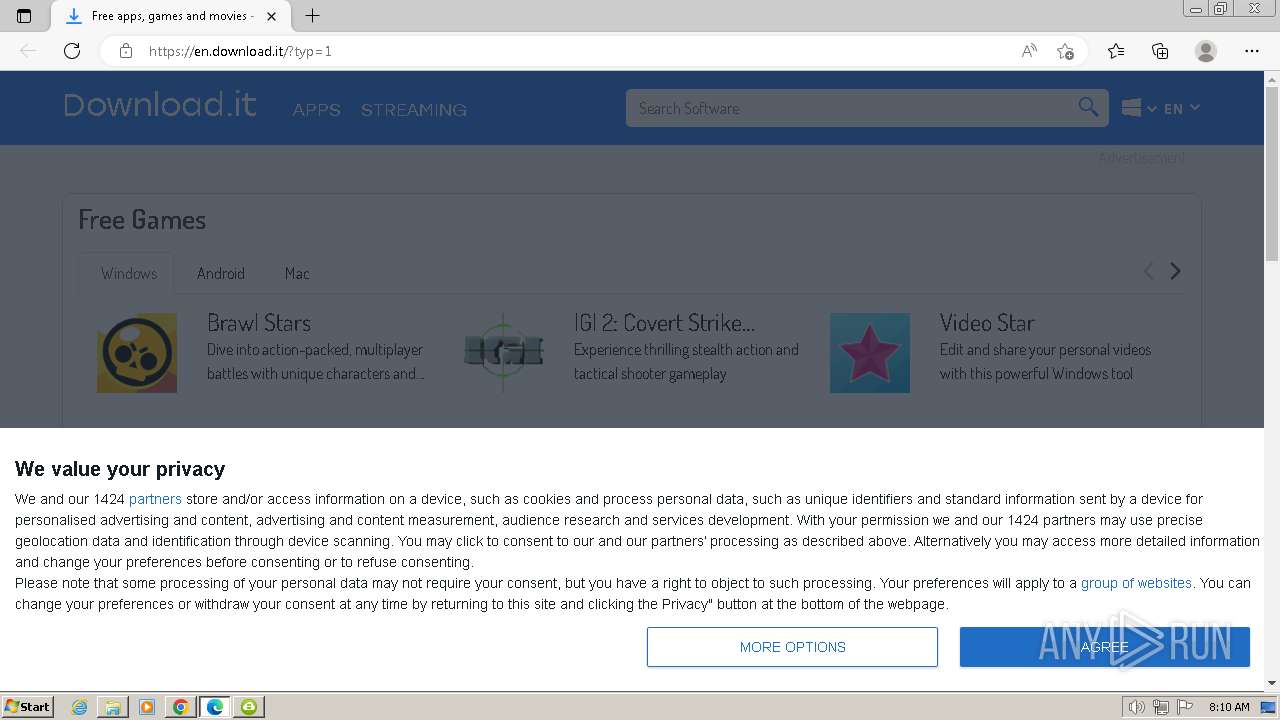Click the scrollbar down arrow
Viewport: 1280px width, 720px height.
(1272, 683)
